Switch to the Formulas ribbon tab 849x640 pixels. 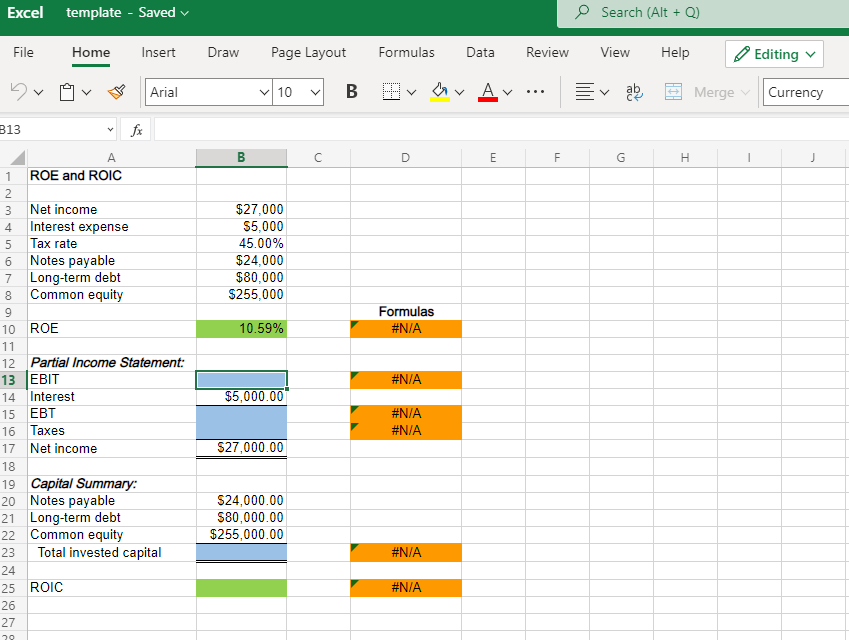click(406, 52)
